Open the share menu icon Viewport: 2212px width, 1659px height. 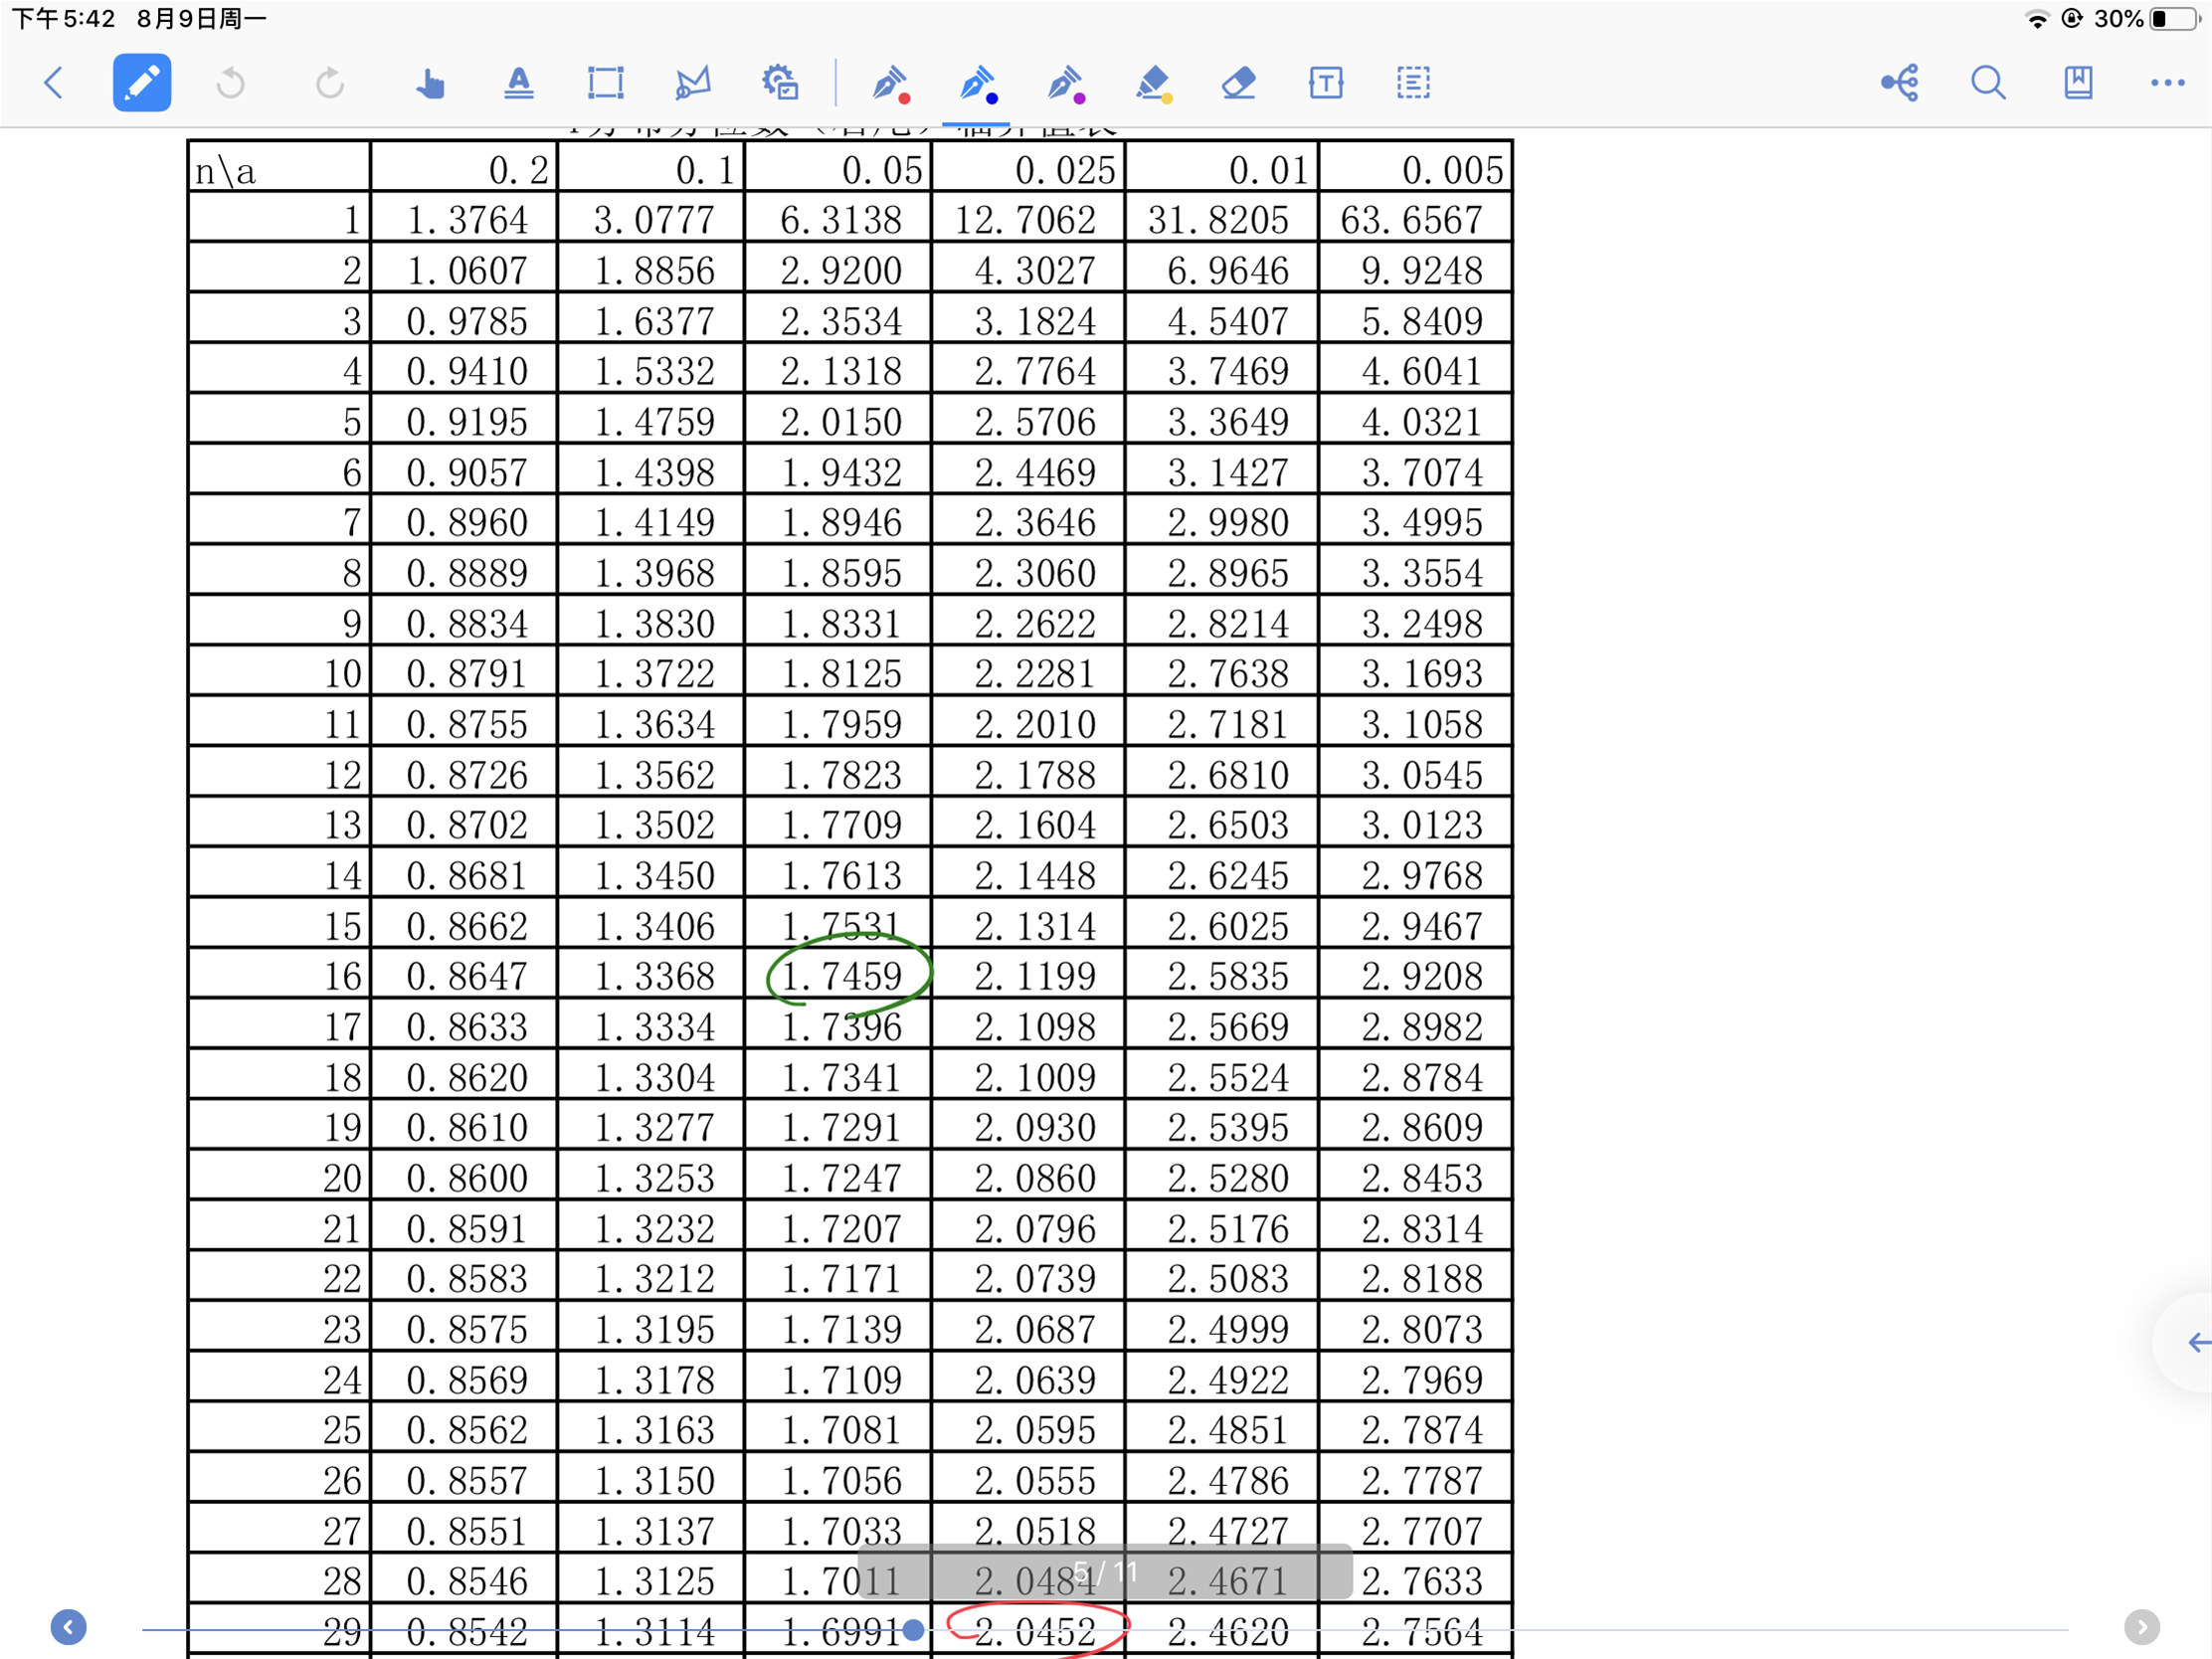1900,83
